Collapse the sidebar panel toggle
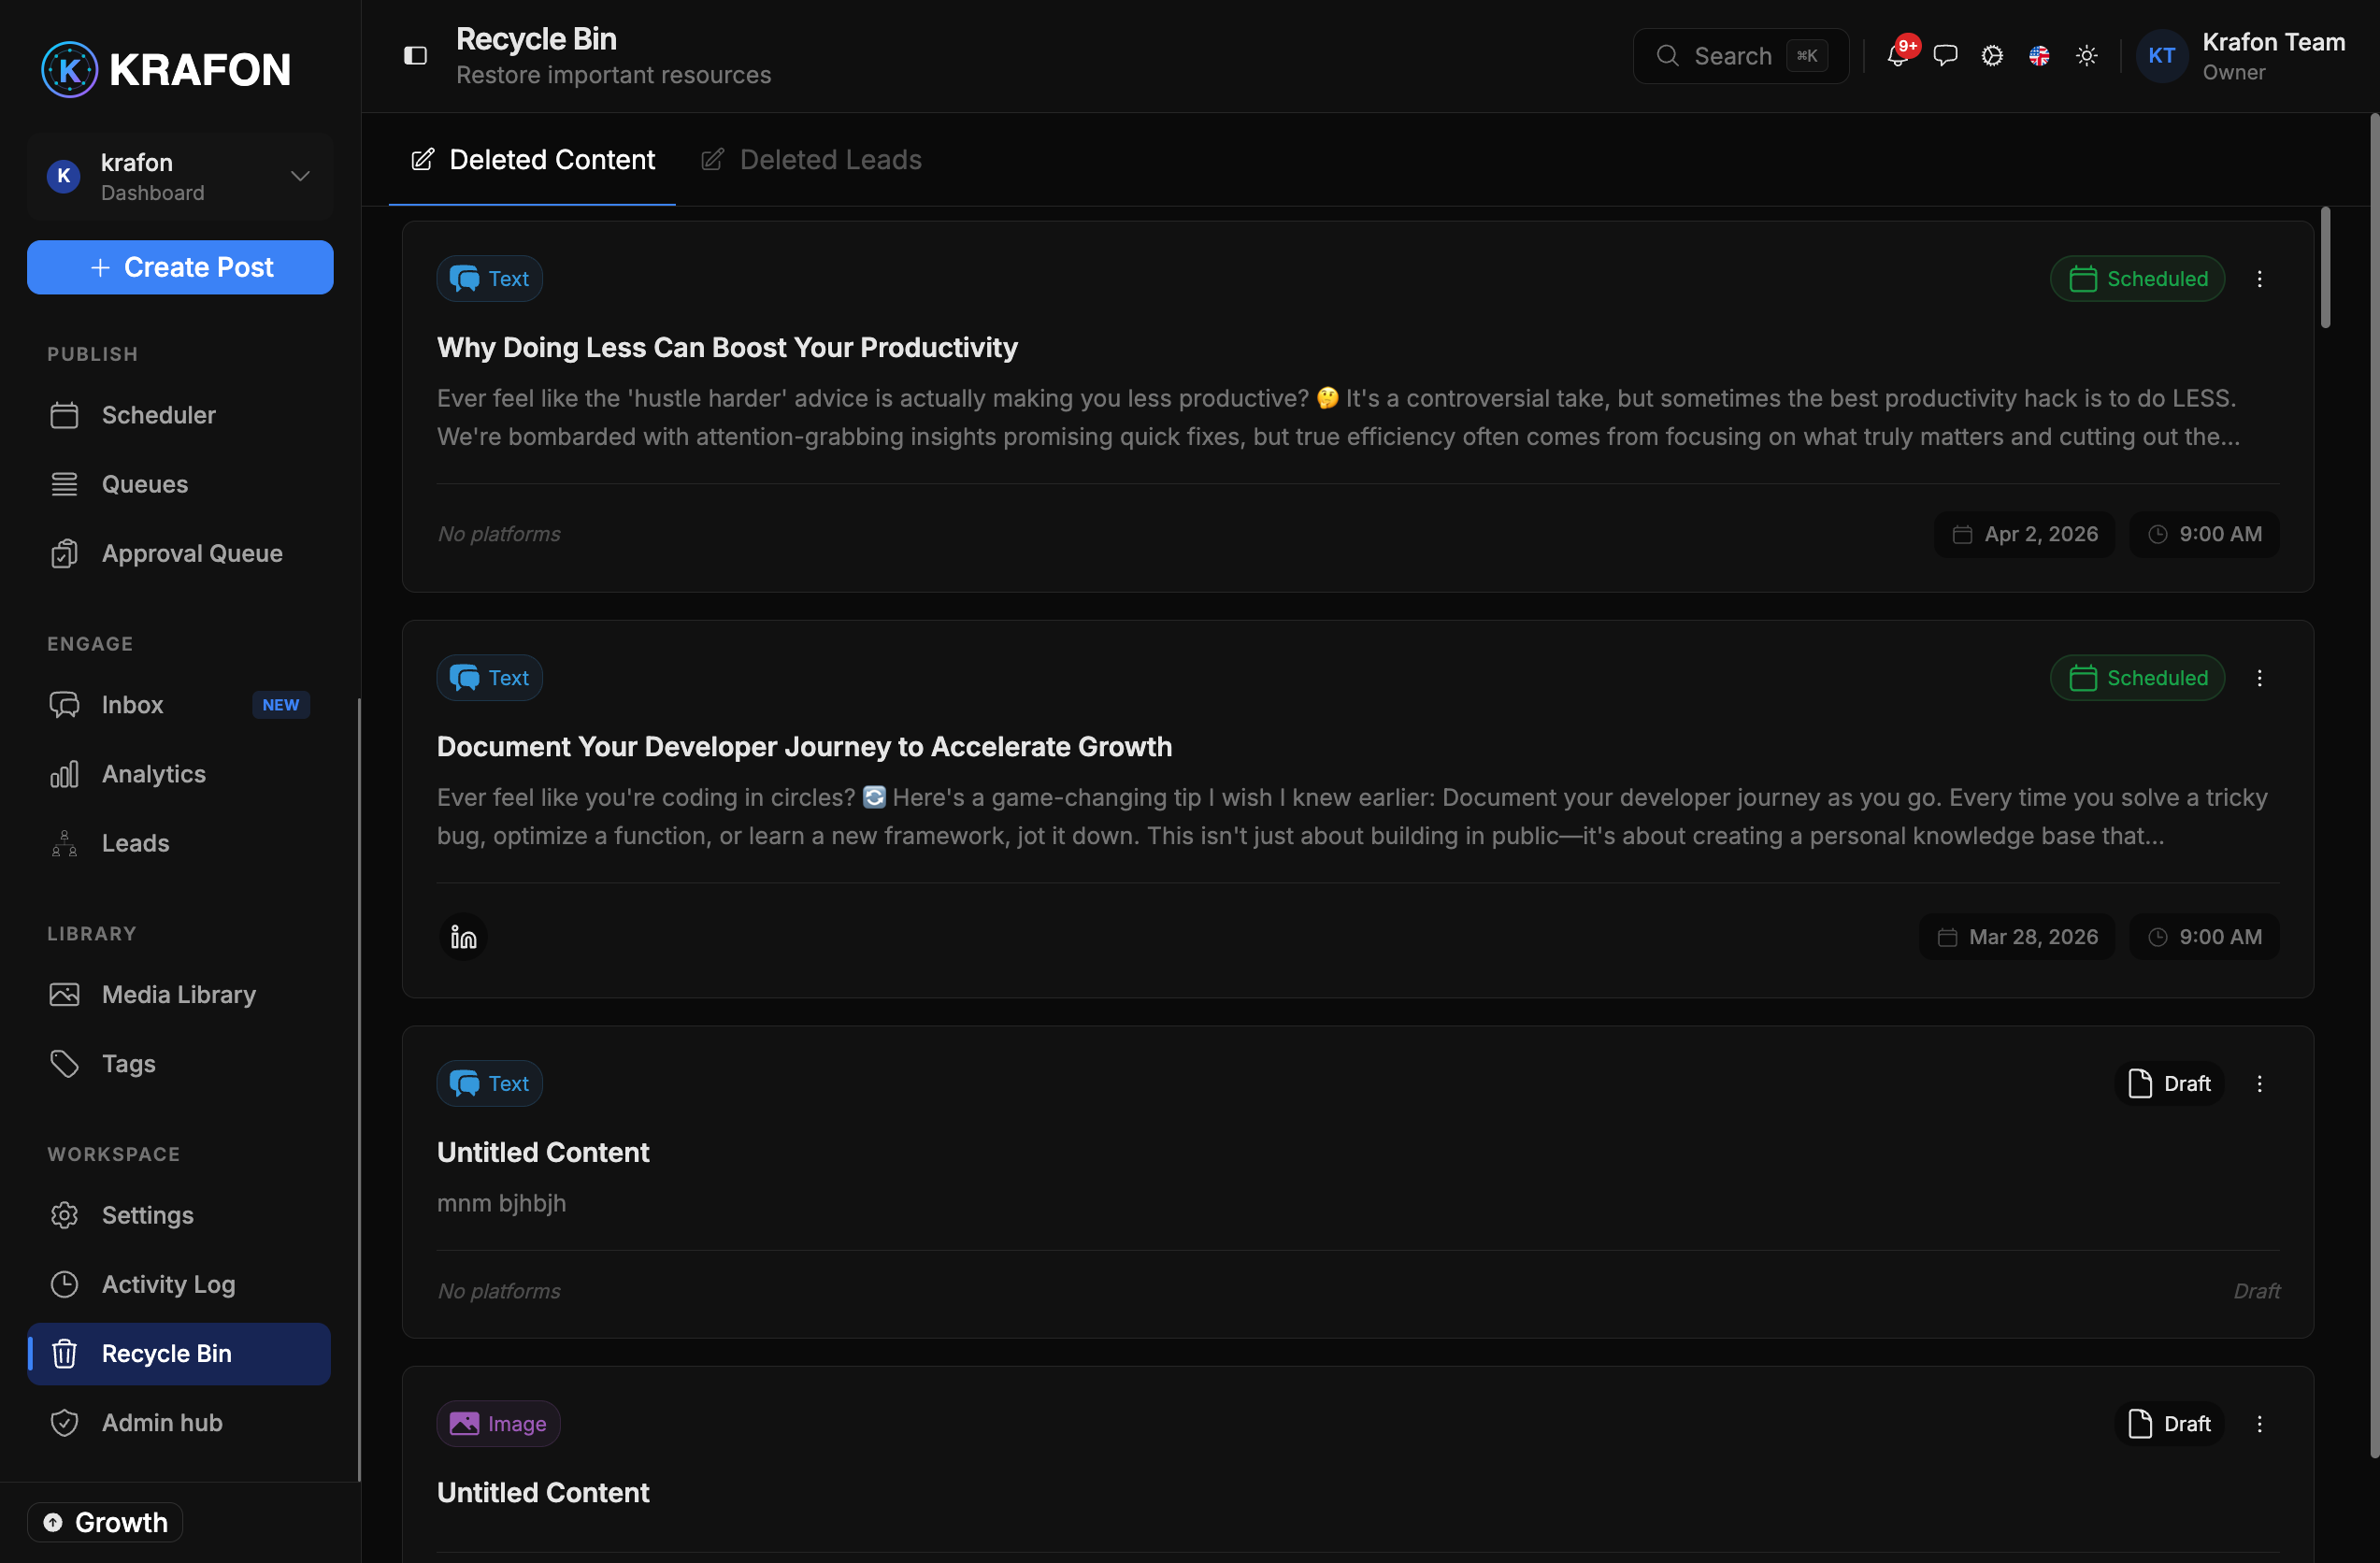Viewport: 2380px width, 1563px height. click(x=415, y=56)
